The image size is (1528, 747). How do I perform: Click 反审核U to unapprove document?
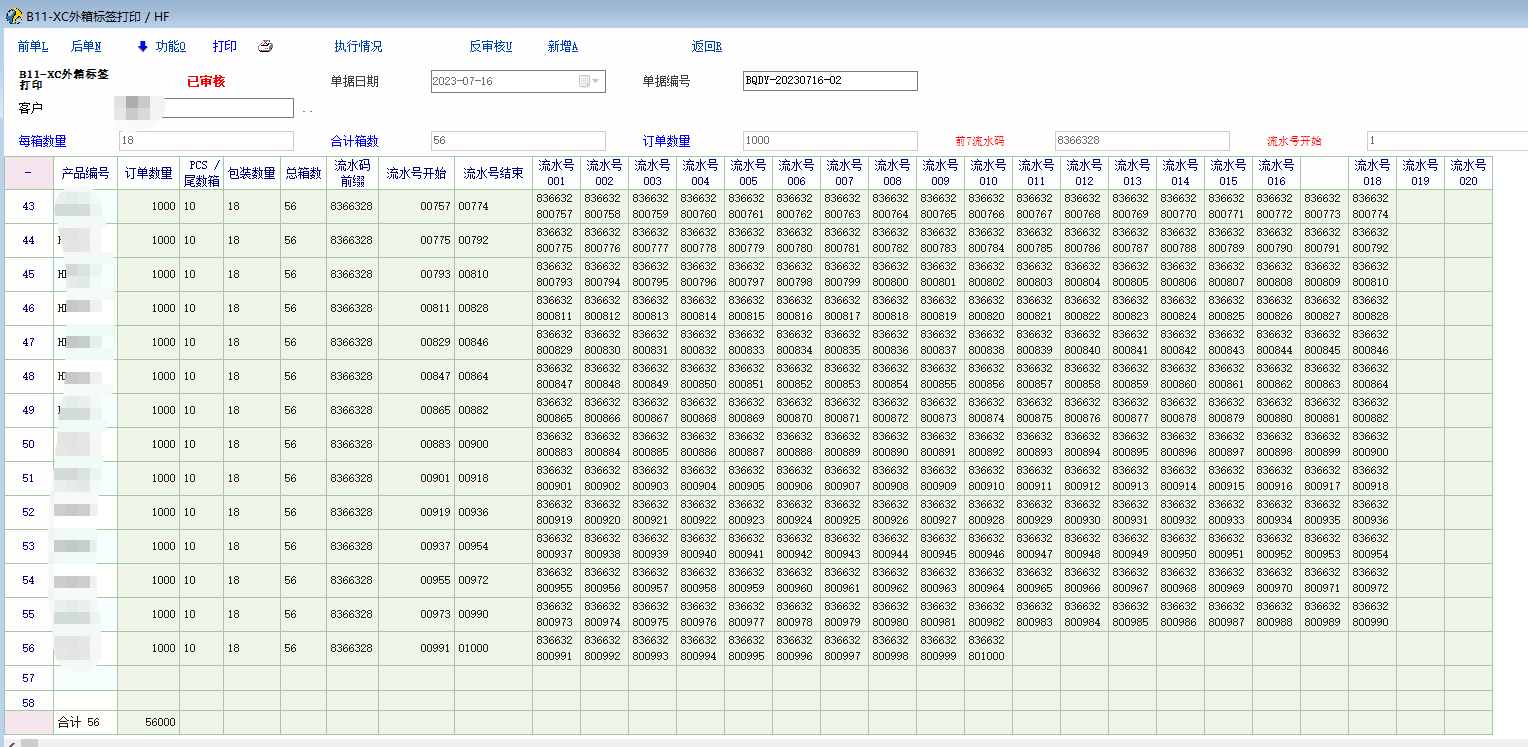(490, 47)
